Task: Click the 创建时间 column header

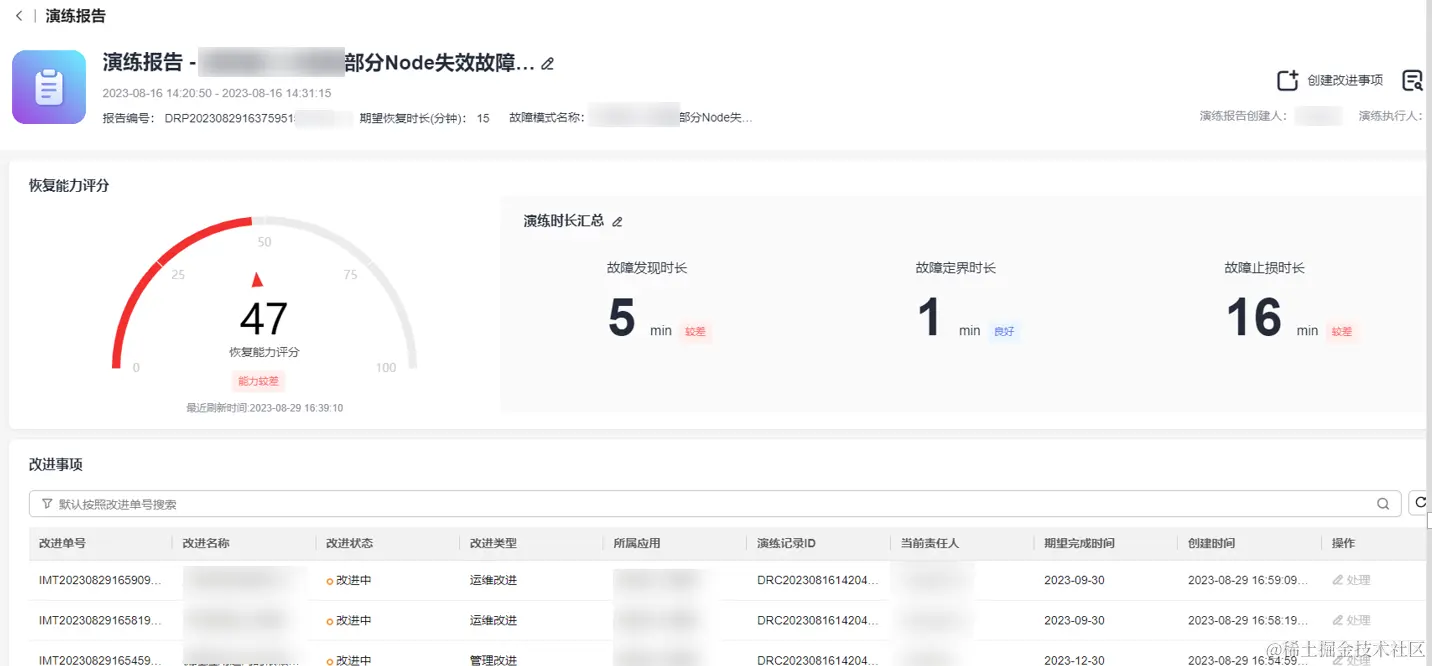Action: point(1211,543)
